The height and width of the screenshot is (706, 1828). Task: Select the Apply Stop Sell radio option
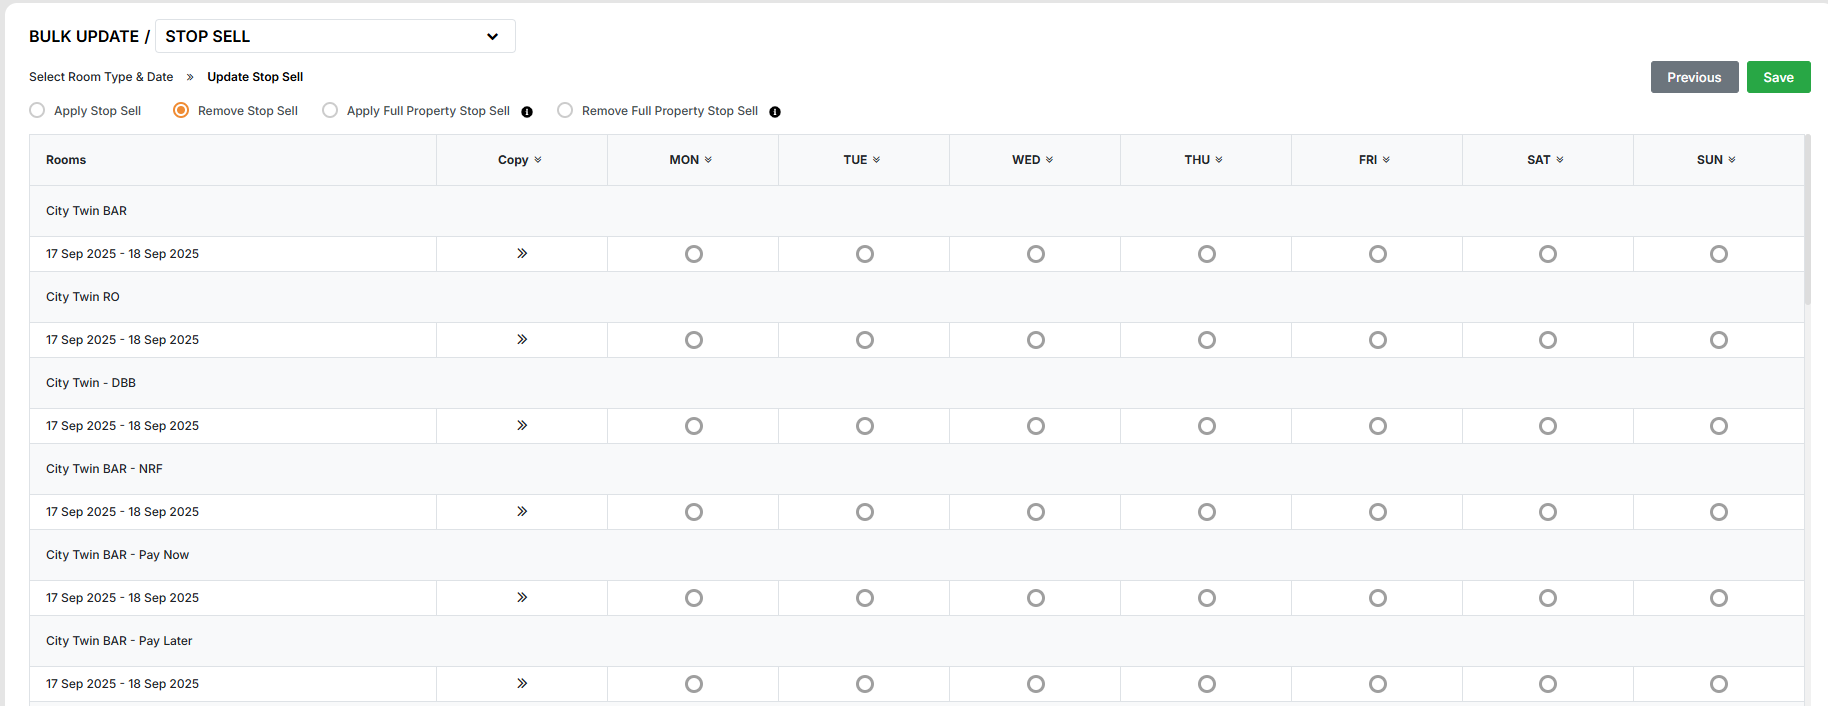(37, 111)
